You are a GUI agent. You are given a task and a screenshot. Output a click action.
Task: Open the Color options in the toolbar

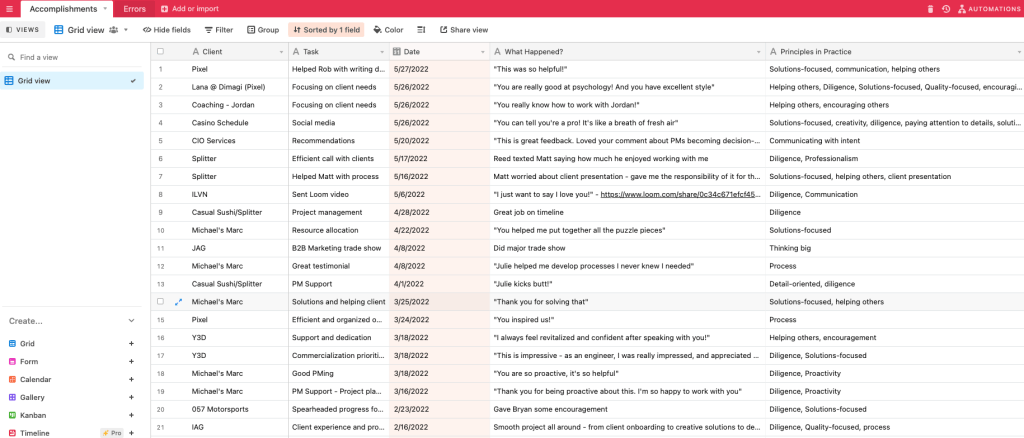click(387, 30)
